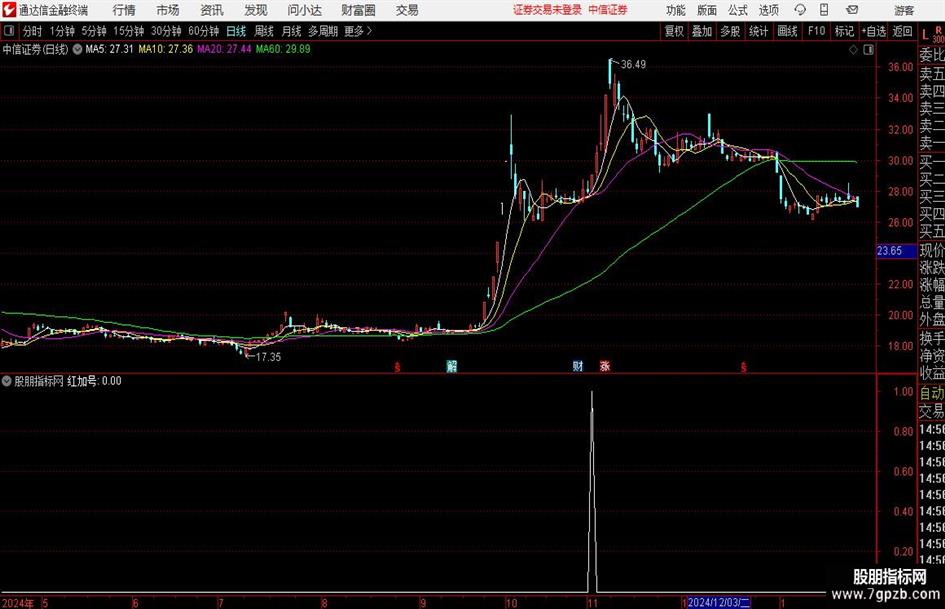
Task: Open the 功能 menu
Action: click(676, 10)
